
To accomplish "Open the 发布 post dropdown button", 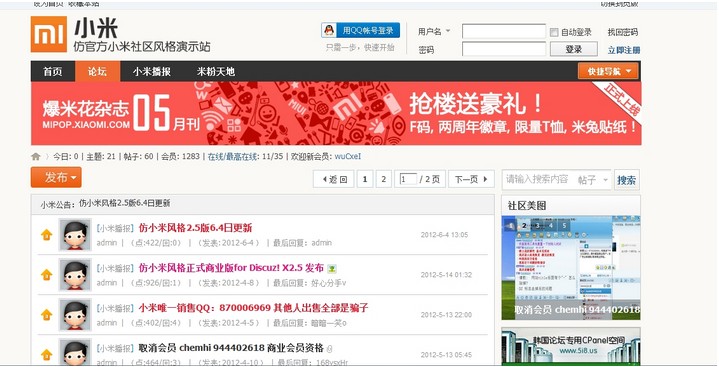I will pos(56,177).
